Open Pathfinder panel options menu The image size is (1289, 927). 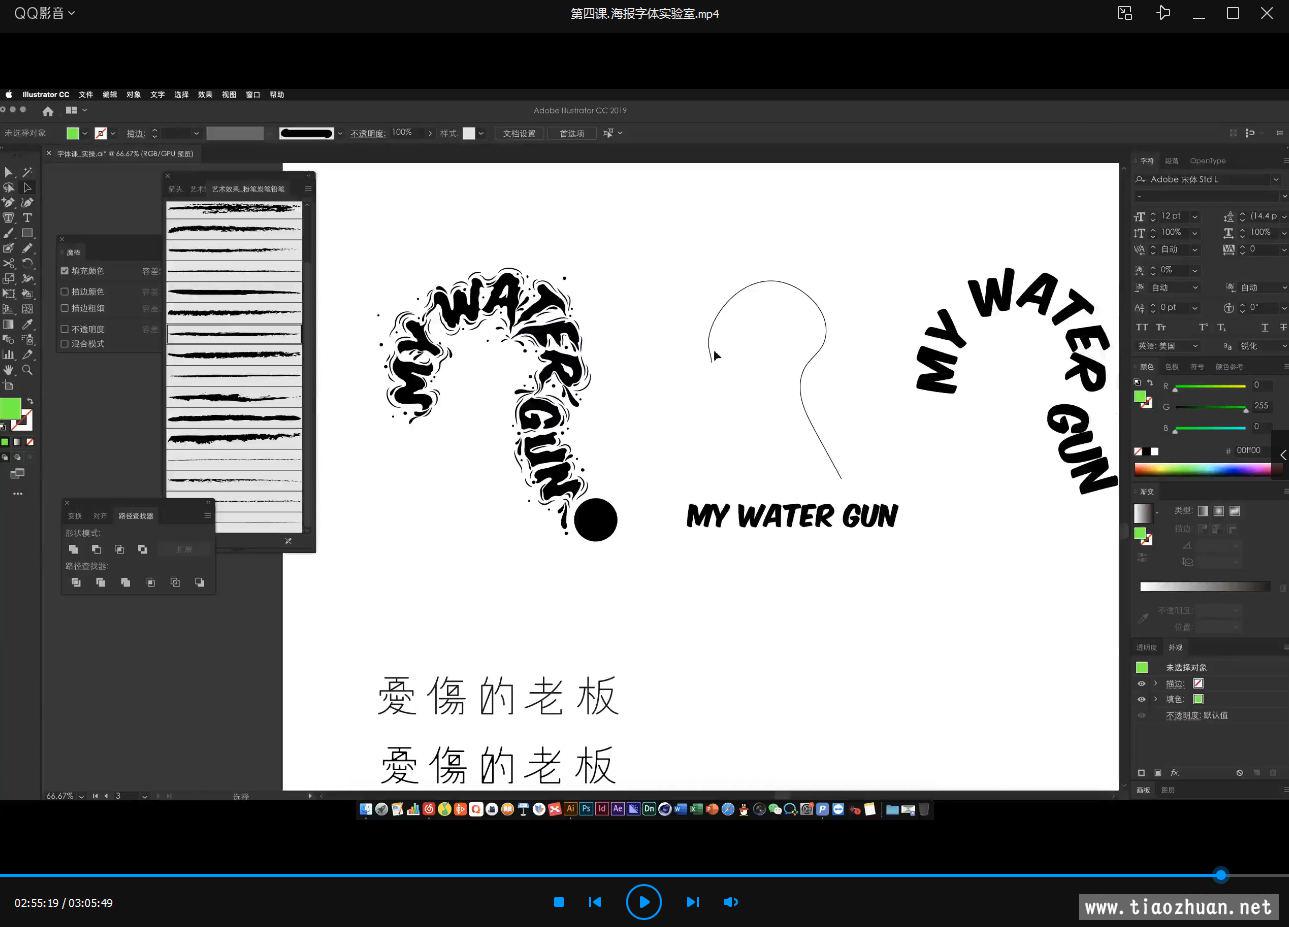[207, 515]
